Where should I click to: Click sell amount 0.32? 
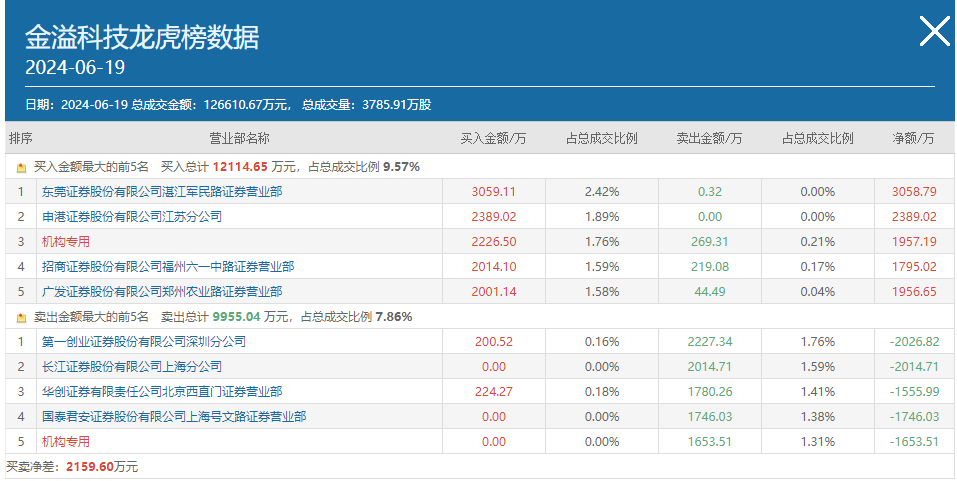point(710,192)
